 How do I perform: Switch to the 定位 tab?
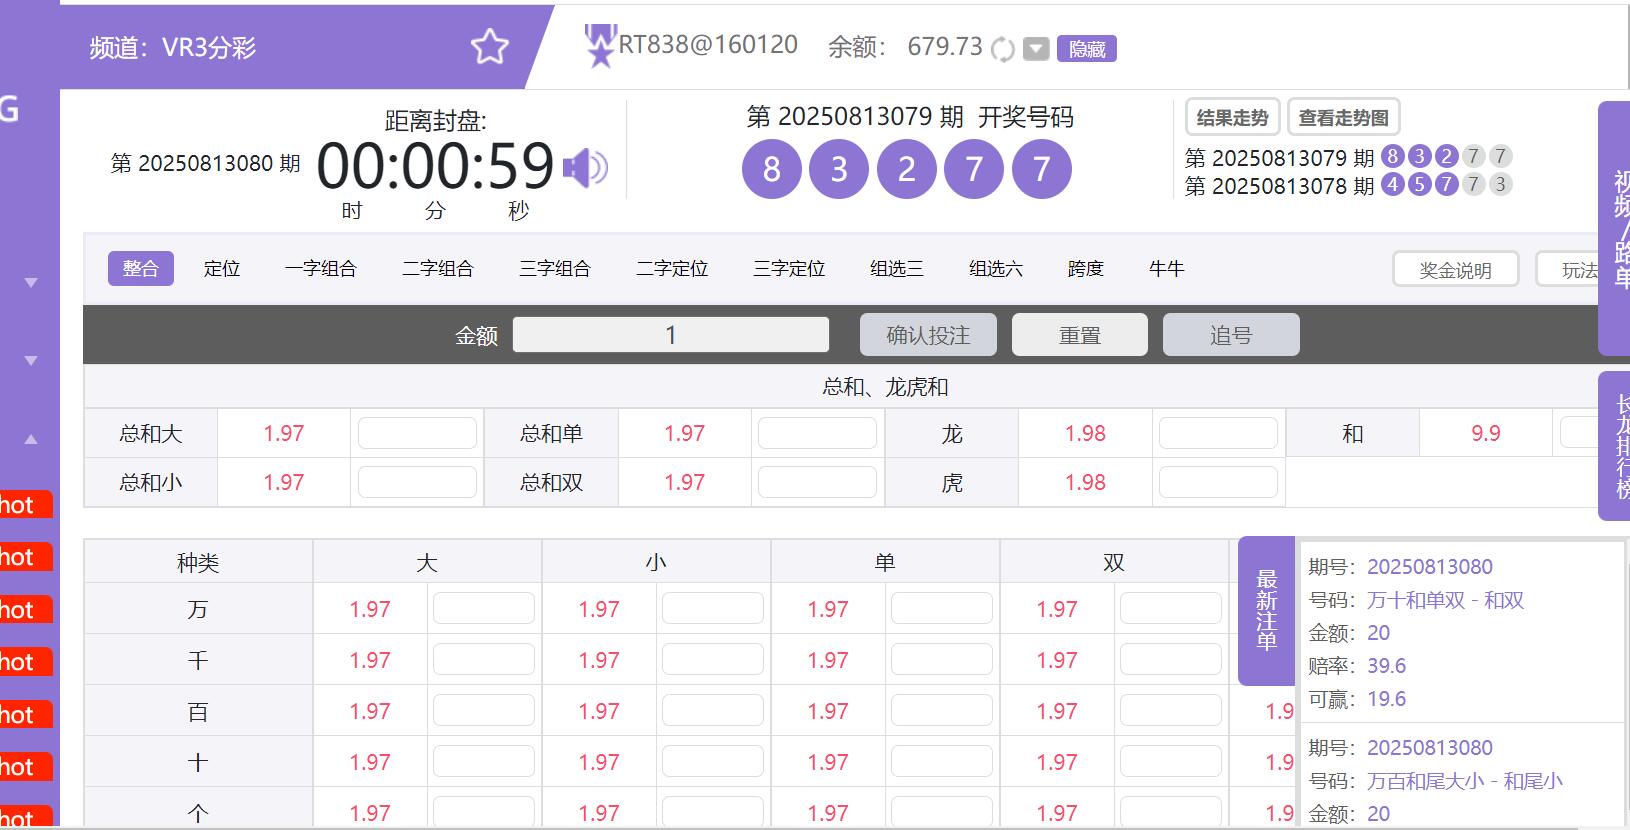(x=221, y=269)
